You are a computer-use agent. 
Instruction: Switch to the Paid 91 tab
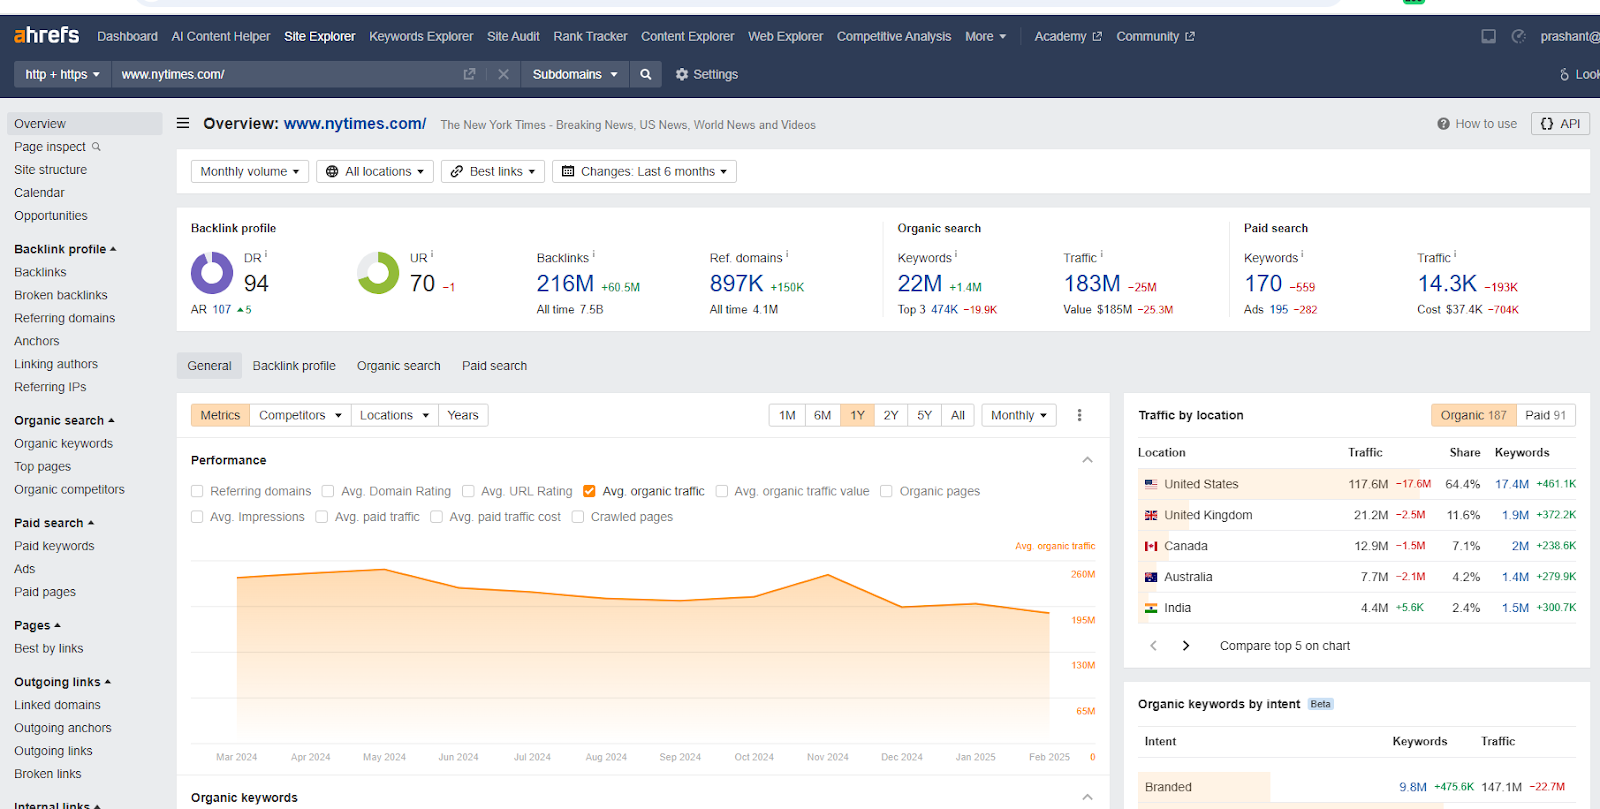pyautogui.click(x=1545, y=415)
